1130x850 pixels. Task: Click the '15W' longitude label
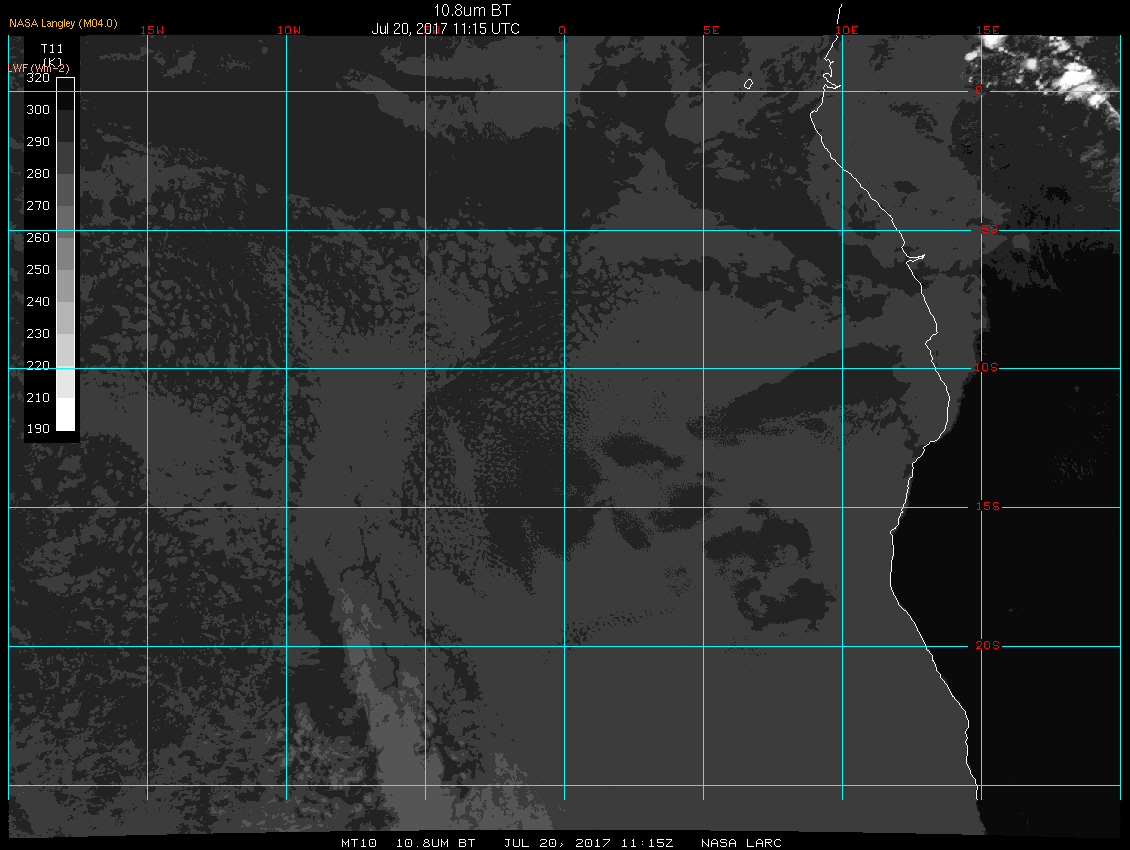coord(152,30)
